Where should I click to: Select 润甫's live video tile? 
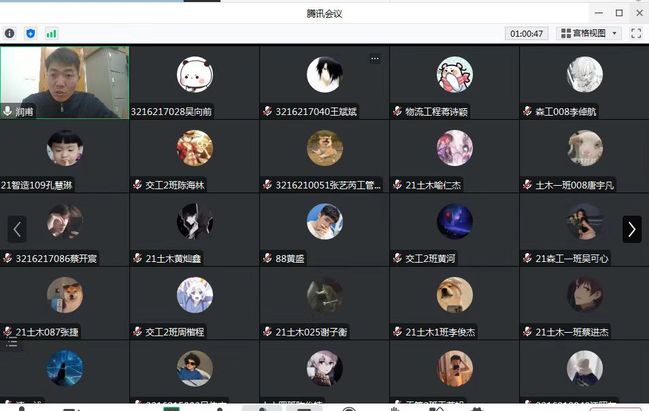(x=65, y=83)
